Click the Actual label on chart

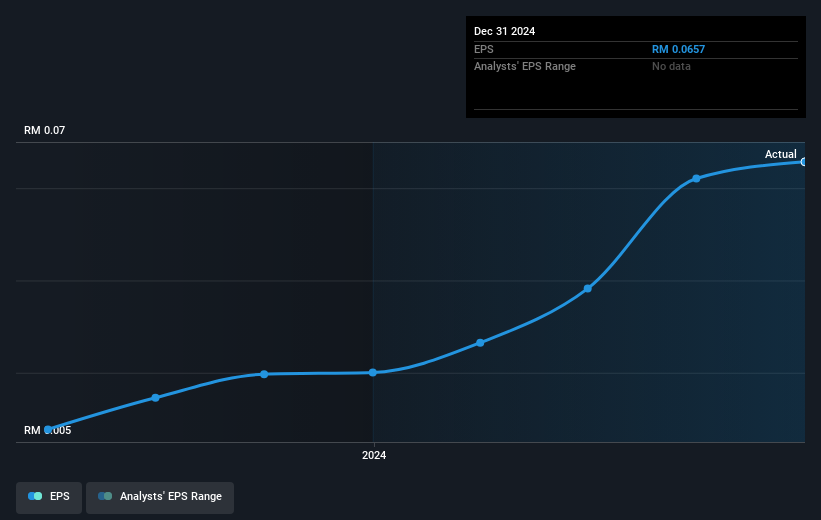(x=780, y=154)
